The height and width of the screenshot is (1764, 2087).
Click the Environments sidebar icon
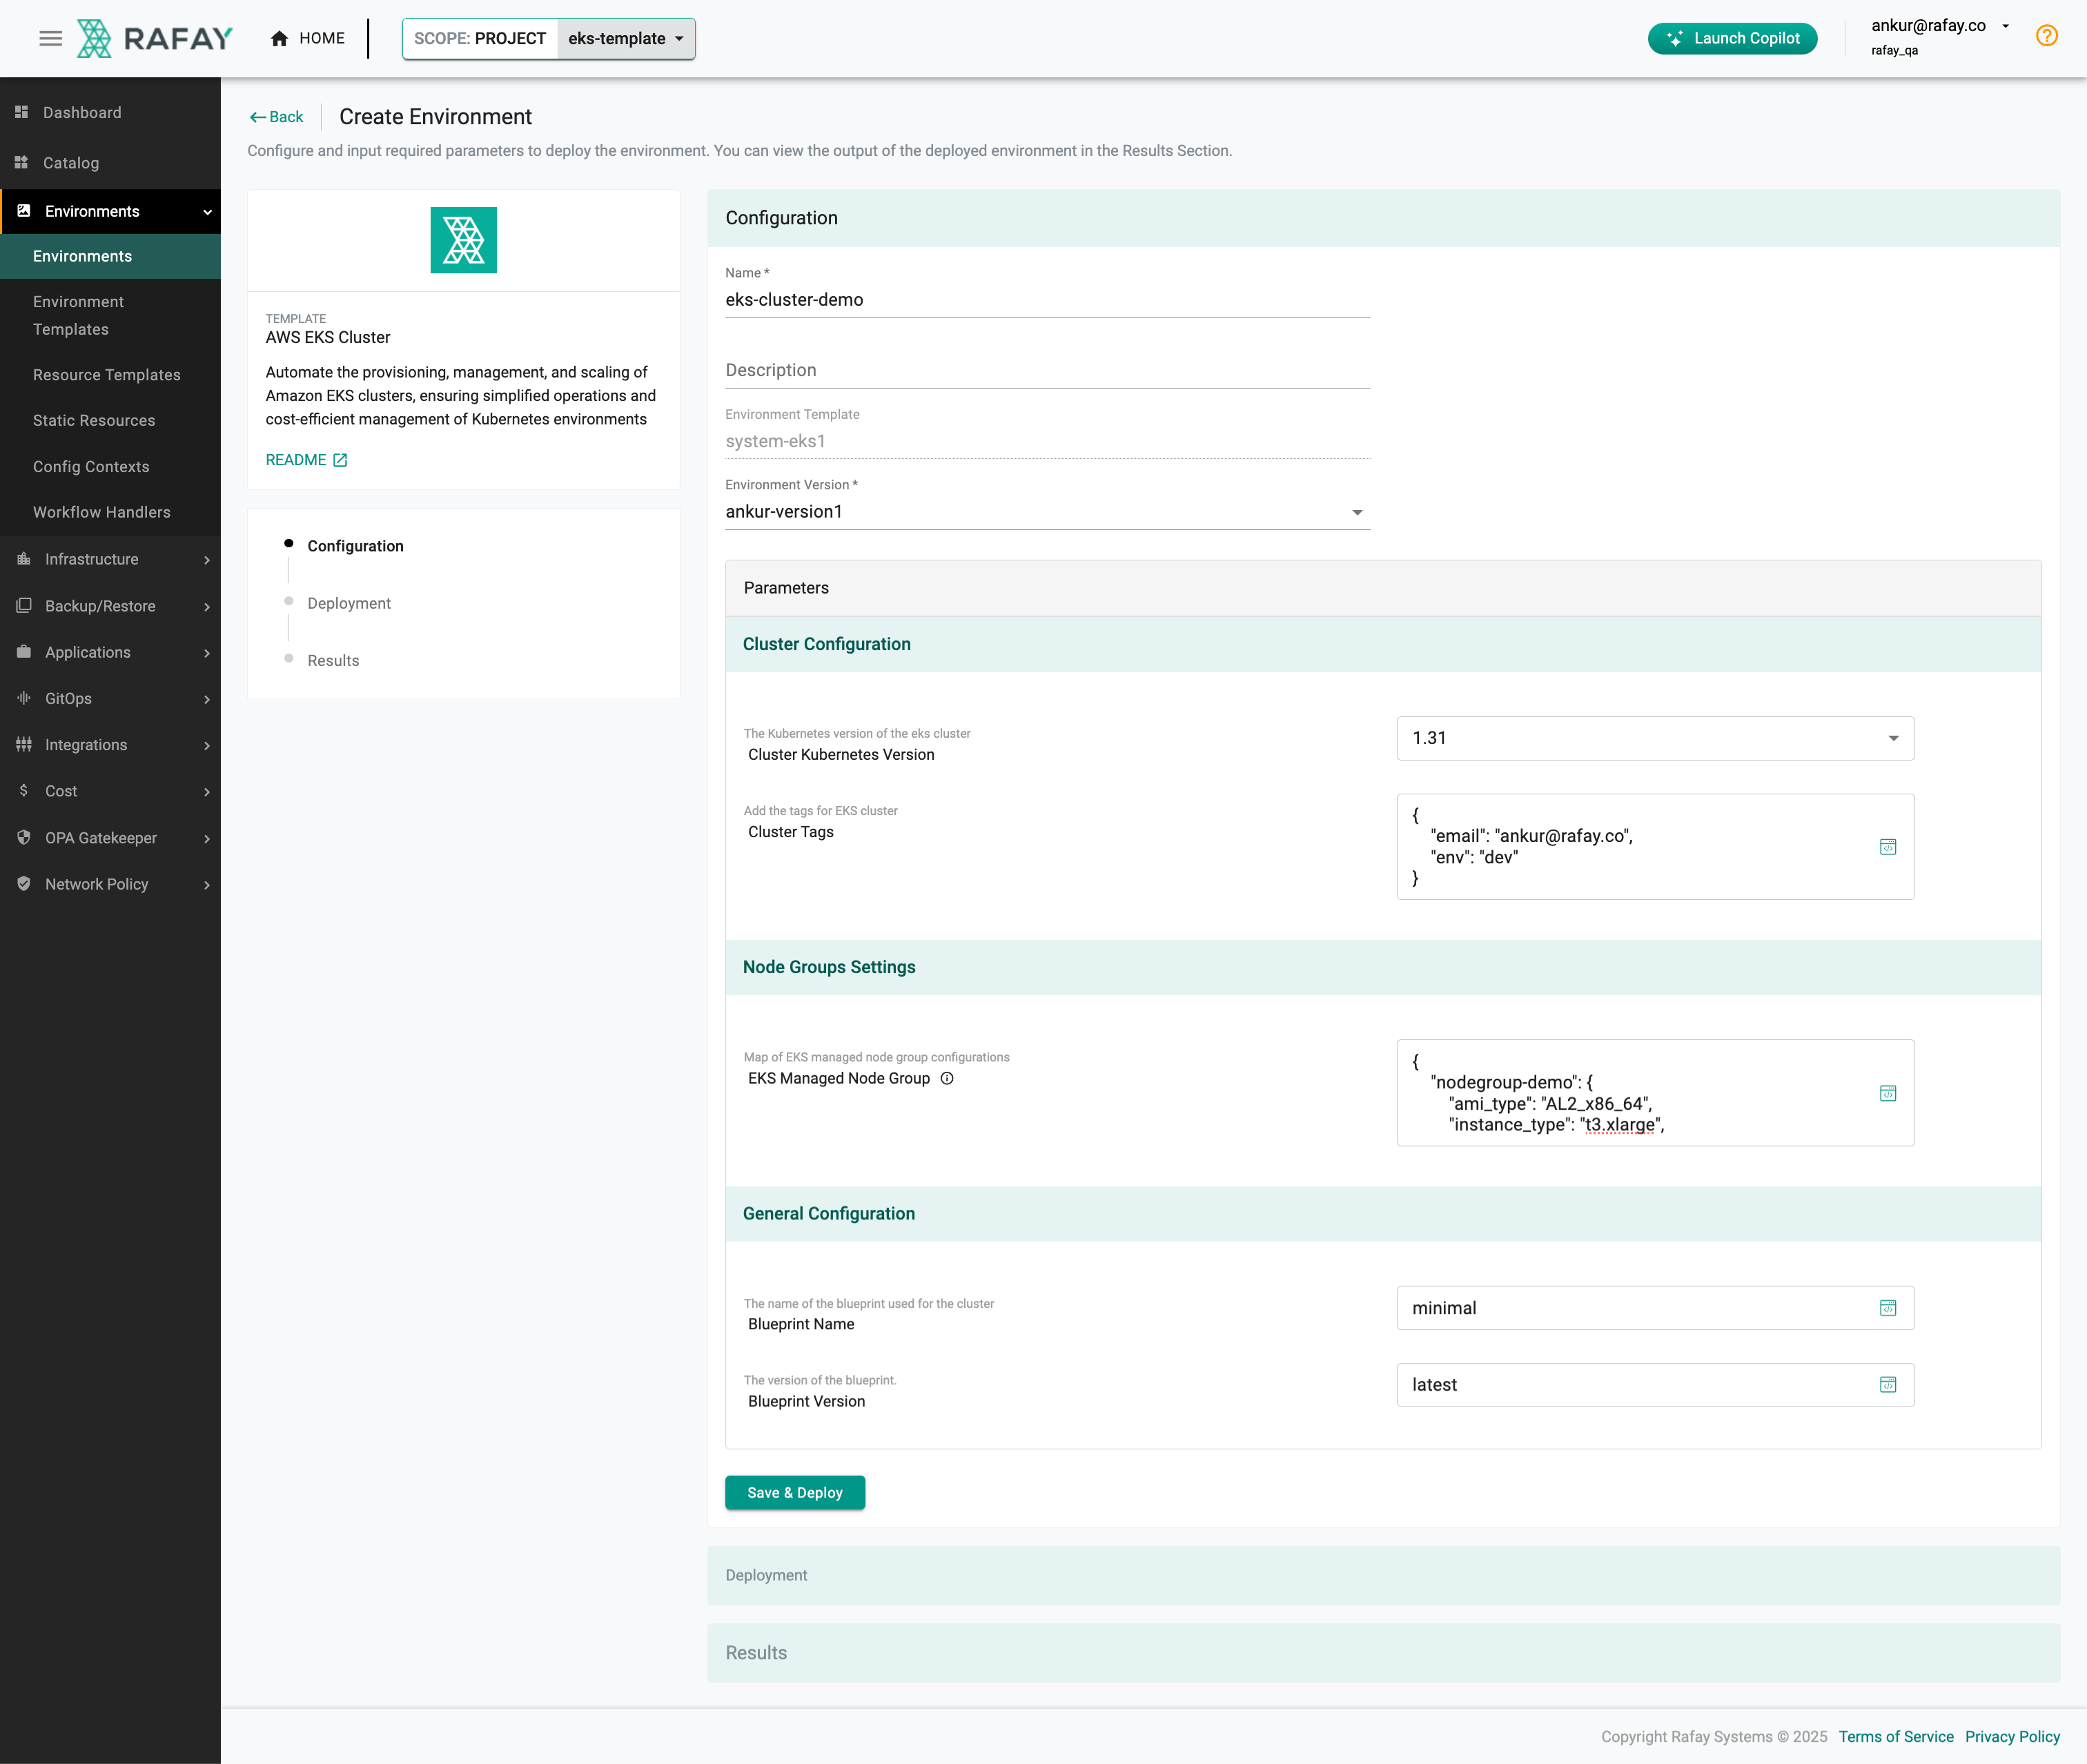[x=24, y=211]
